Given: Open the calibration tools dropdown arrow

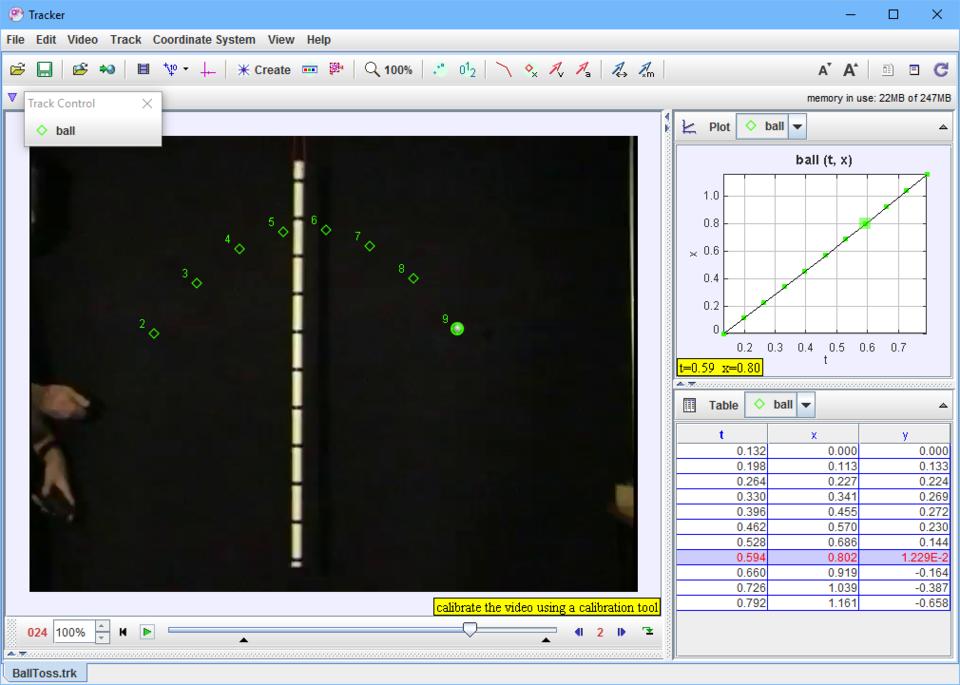Looking at the screenshot, I should click(186, 70).
